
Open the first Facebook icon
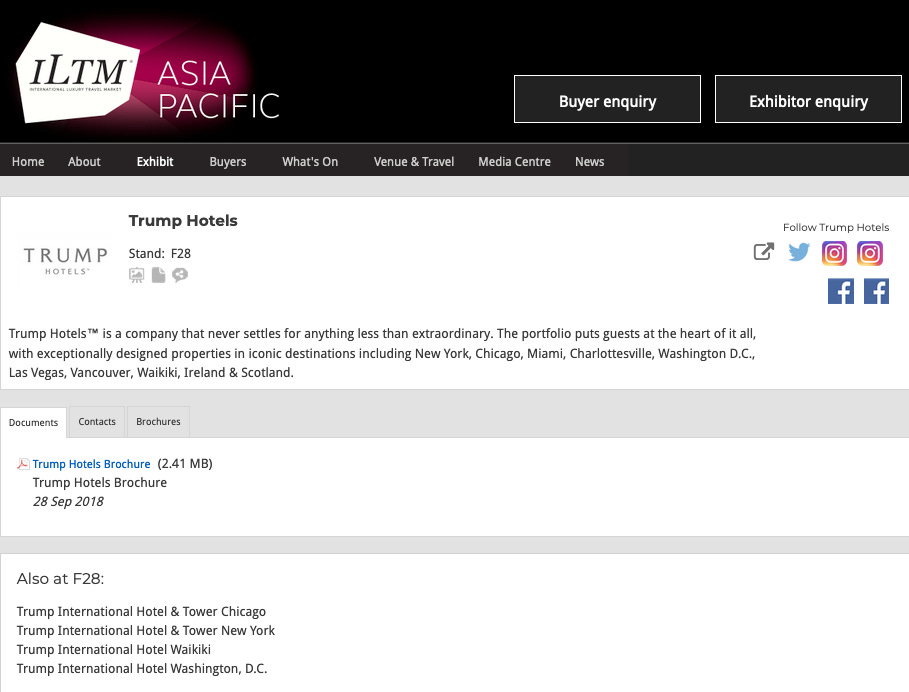point(841,291)
